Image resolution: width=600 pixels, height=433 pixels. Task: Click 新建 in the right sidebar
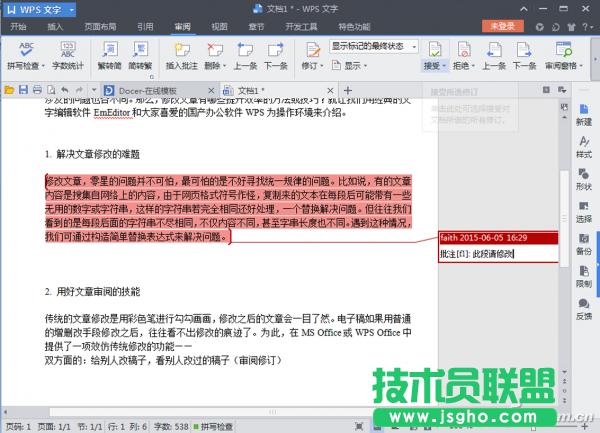583,110
